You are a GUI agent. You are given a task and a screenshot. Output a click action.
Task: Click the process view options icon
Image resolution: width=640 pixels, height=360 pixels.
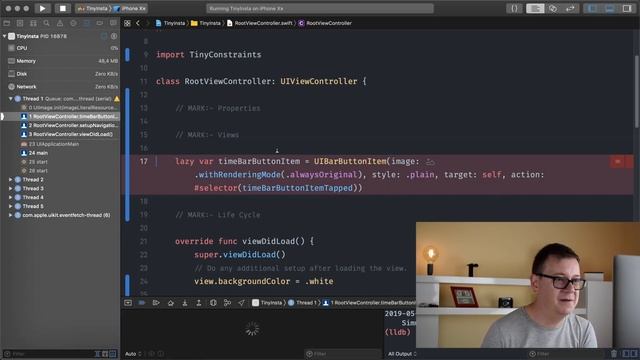114,36
